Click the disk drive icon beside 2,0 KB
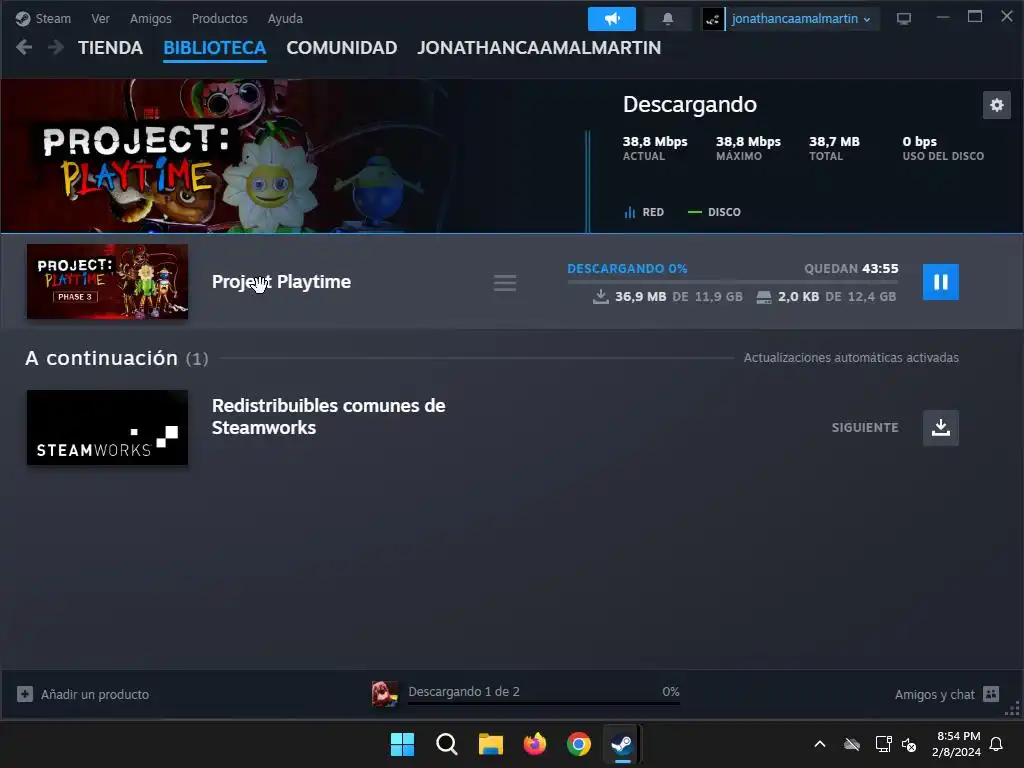Image resolution: width=1024 pixels, height=768 pixels. click(763, 297)
